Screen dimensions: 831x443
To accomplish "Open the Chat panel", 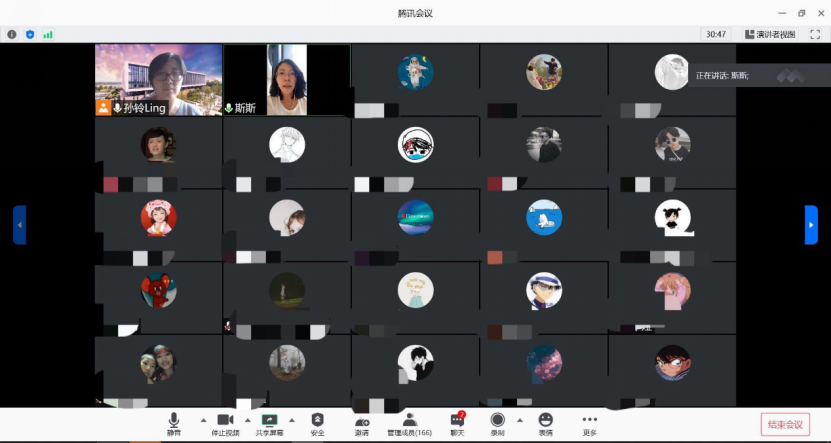I will point(457,422).
